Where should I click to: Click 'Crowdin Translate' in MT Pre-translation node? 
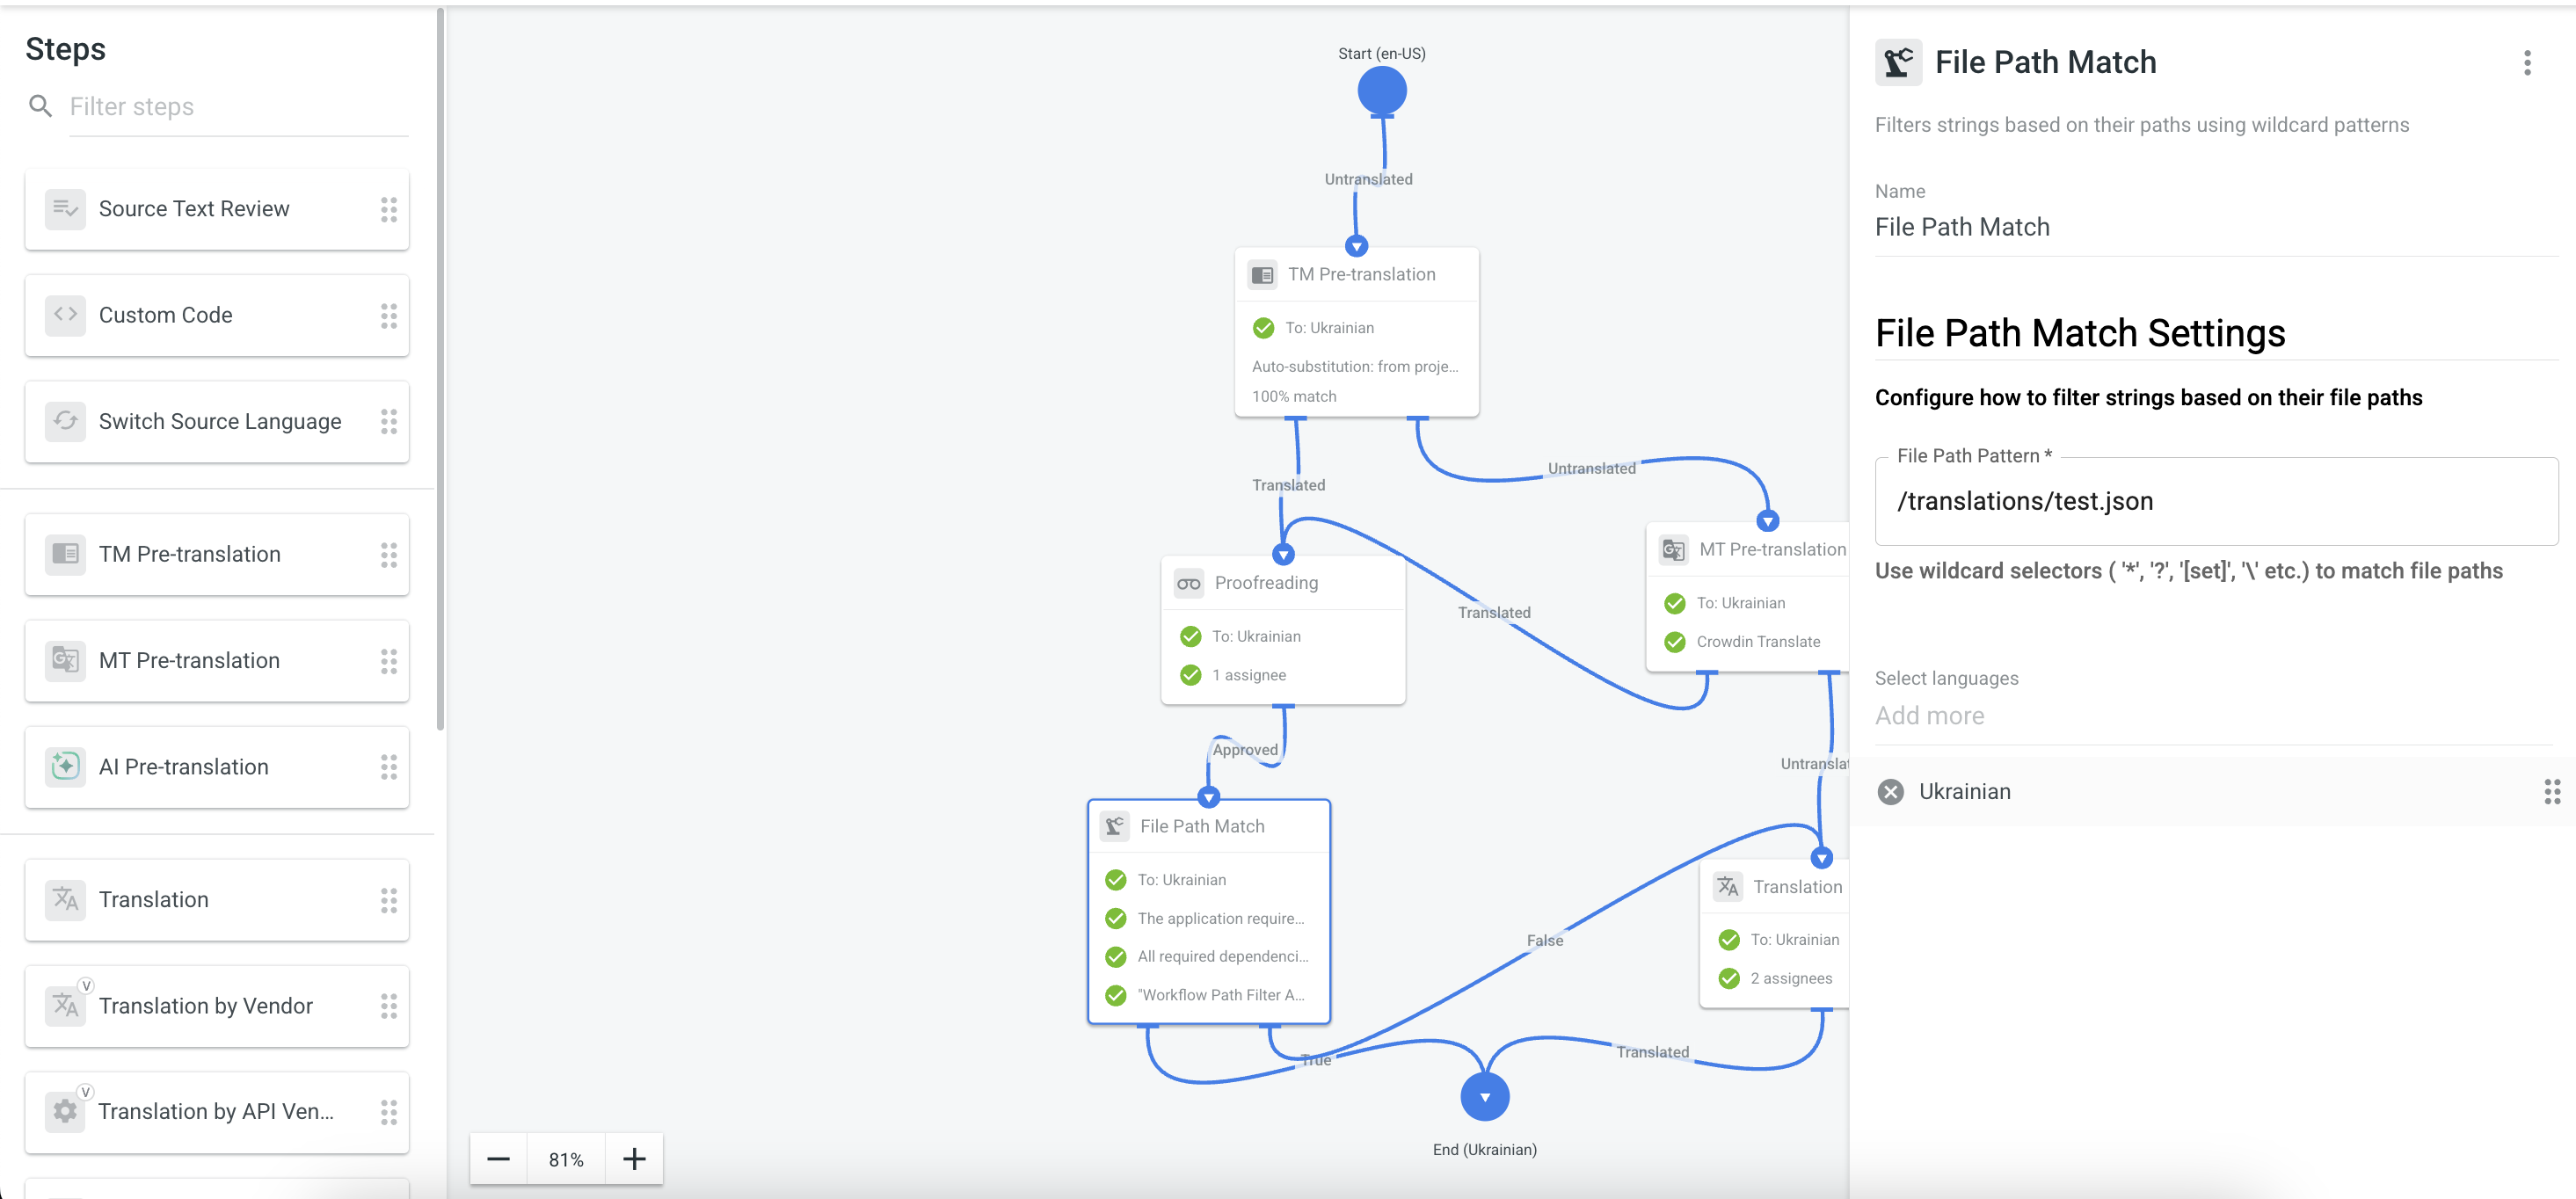click(1758, 642)
